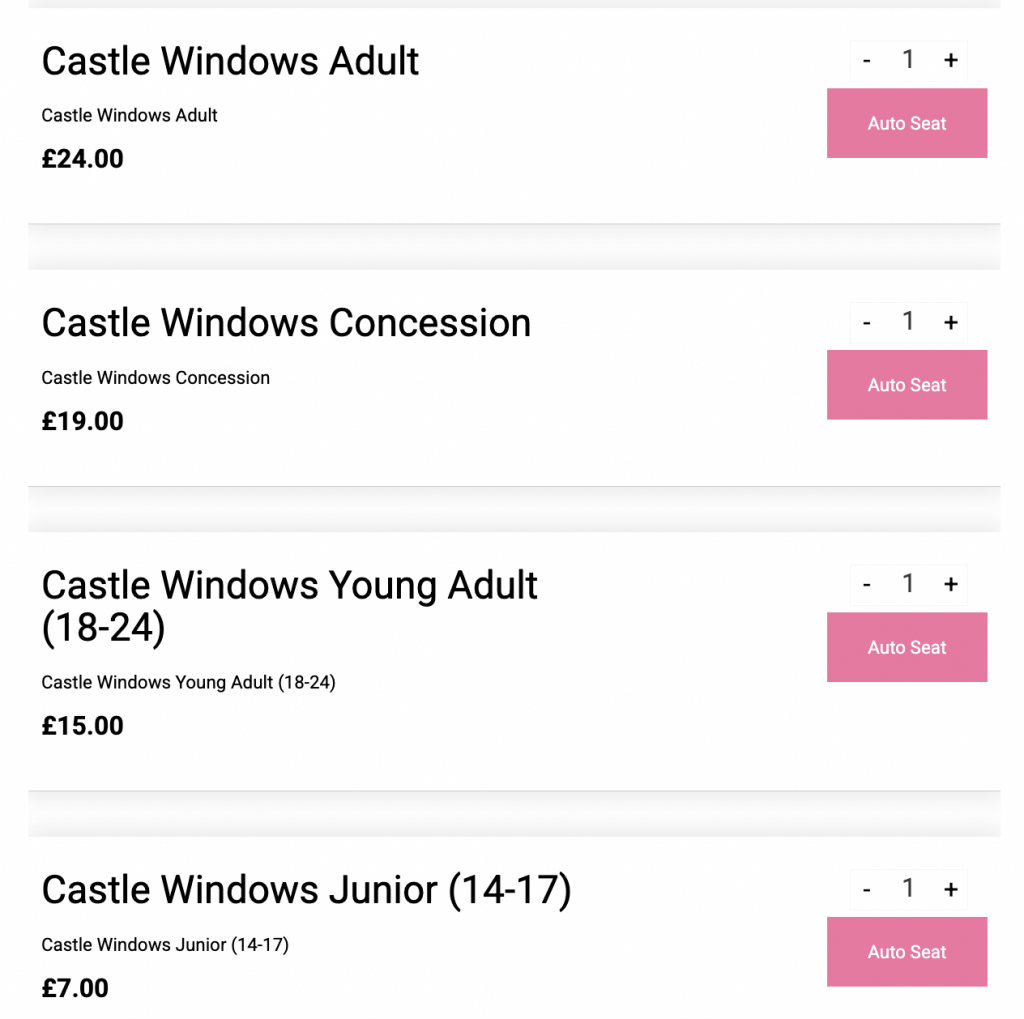Click the Adult ticket quantity field
1024x1019 pixels.
[x=908, y=61]
